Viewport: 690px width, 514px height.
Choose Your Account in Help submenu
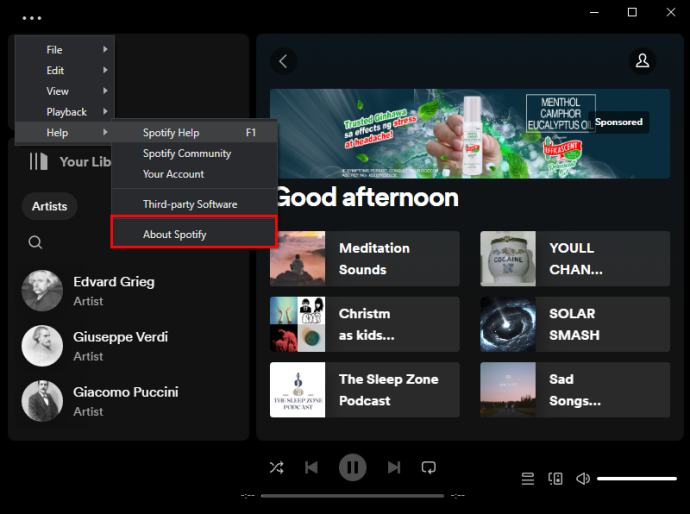click(194, 174)
